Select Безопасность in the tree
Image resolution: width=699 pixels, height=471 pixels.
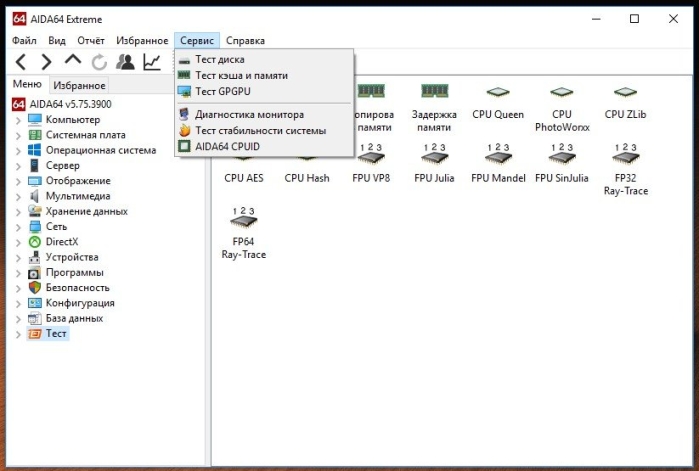69,287
